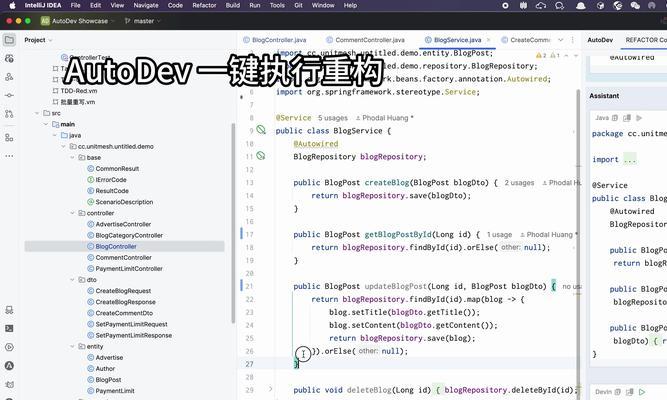Select the AutoDev panel tab
This screenshot has height=400, width=667.
pos(600,40)
